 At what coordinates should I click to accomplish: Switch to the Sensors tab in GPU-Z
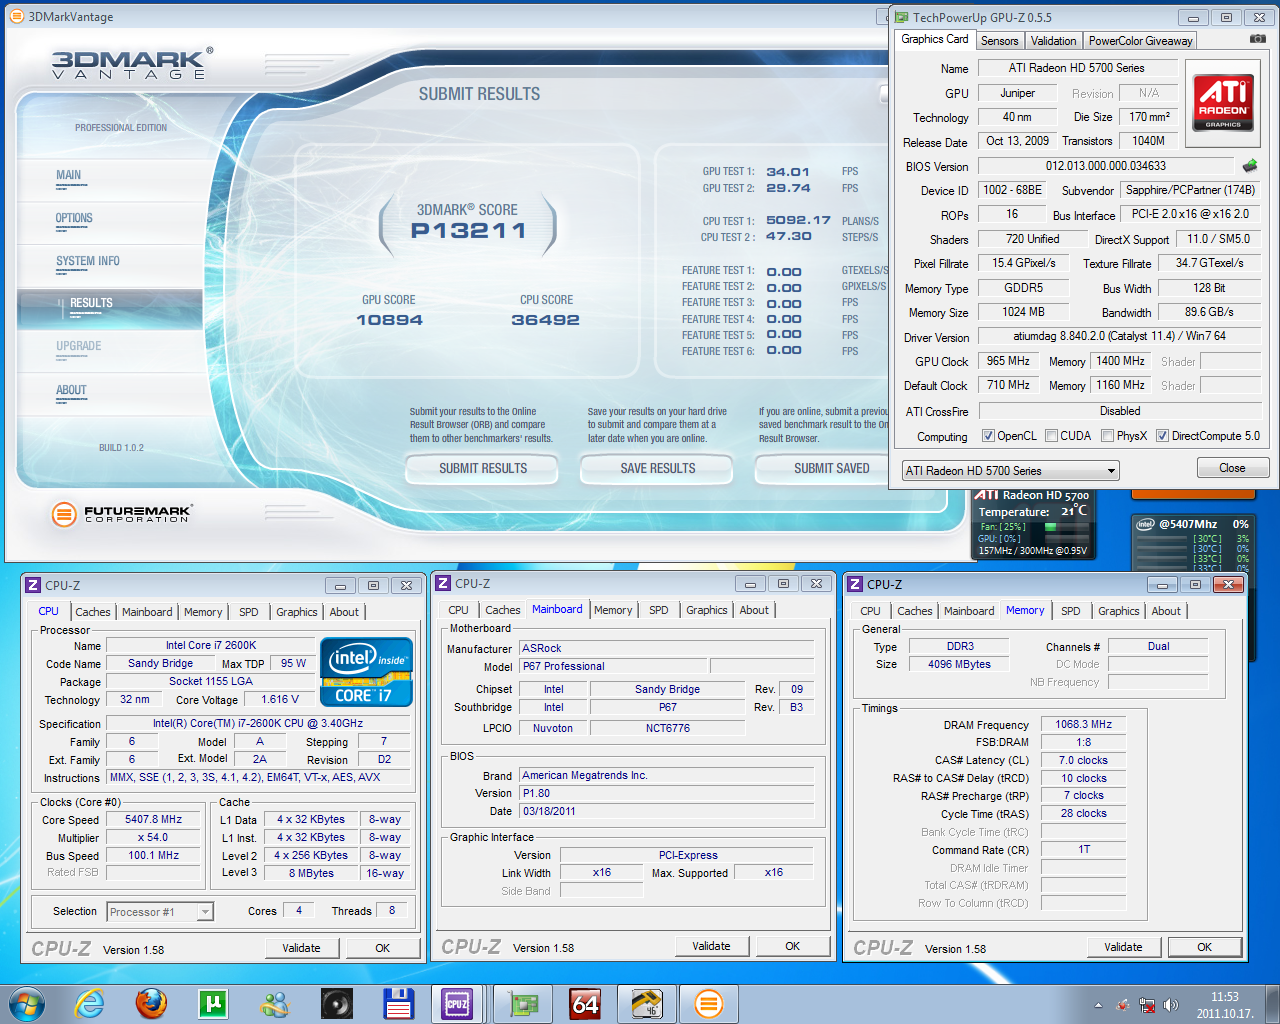pos(999,41)
